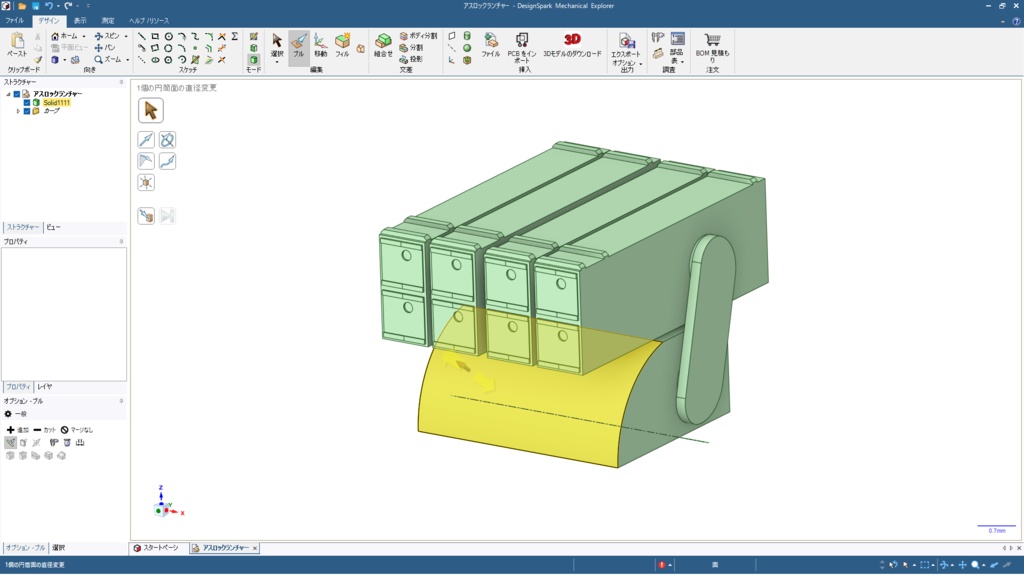Select the プル (Pull) tool in the ribbon
Screen dimensions: 1024x576
(298, 46)
